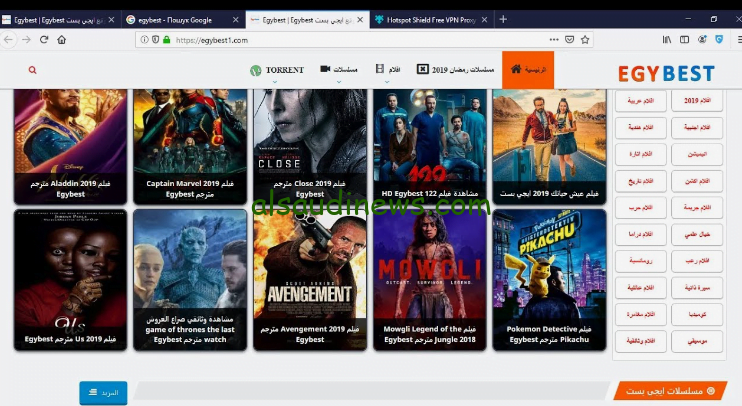Open Pokemon Detective Pikachu poster
742x406 pixels.
point(549,280)
